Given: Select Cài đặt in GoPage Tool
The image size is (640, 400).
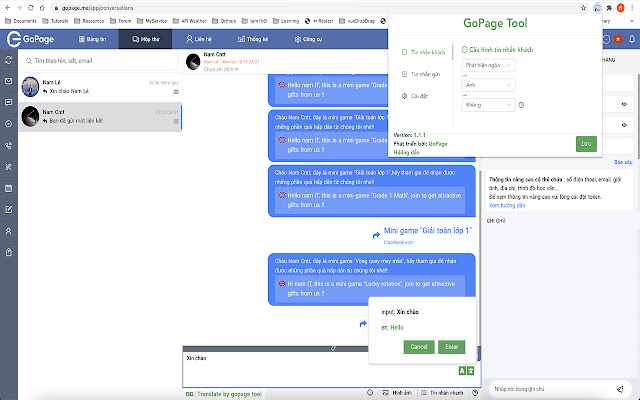Looking at the screenshot, I should pos(415,96).
